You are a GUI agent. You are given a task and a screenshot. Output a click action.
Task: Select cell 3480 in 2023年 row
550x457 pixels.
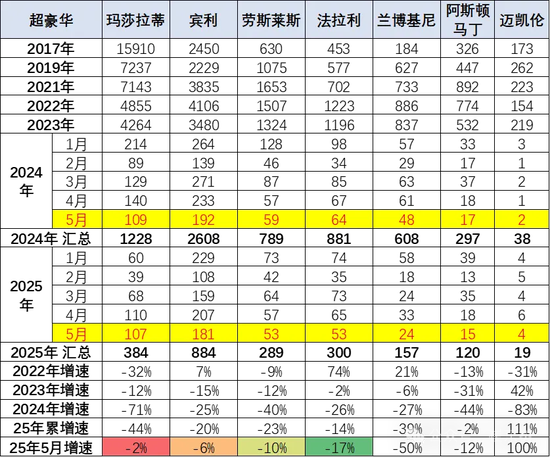[x=203, y=125]
